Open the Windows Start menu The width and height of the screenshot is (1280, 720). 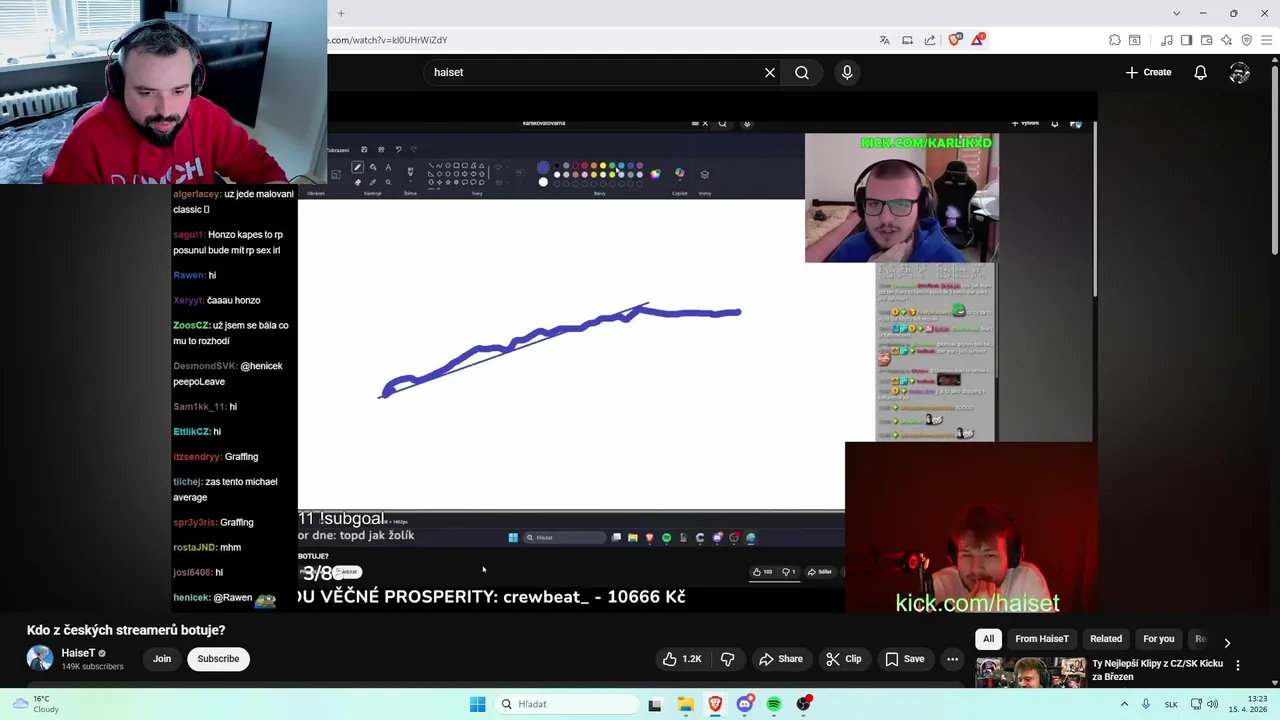(x=478, y=704)
